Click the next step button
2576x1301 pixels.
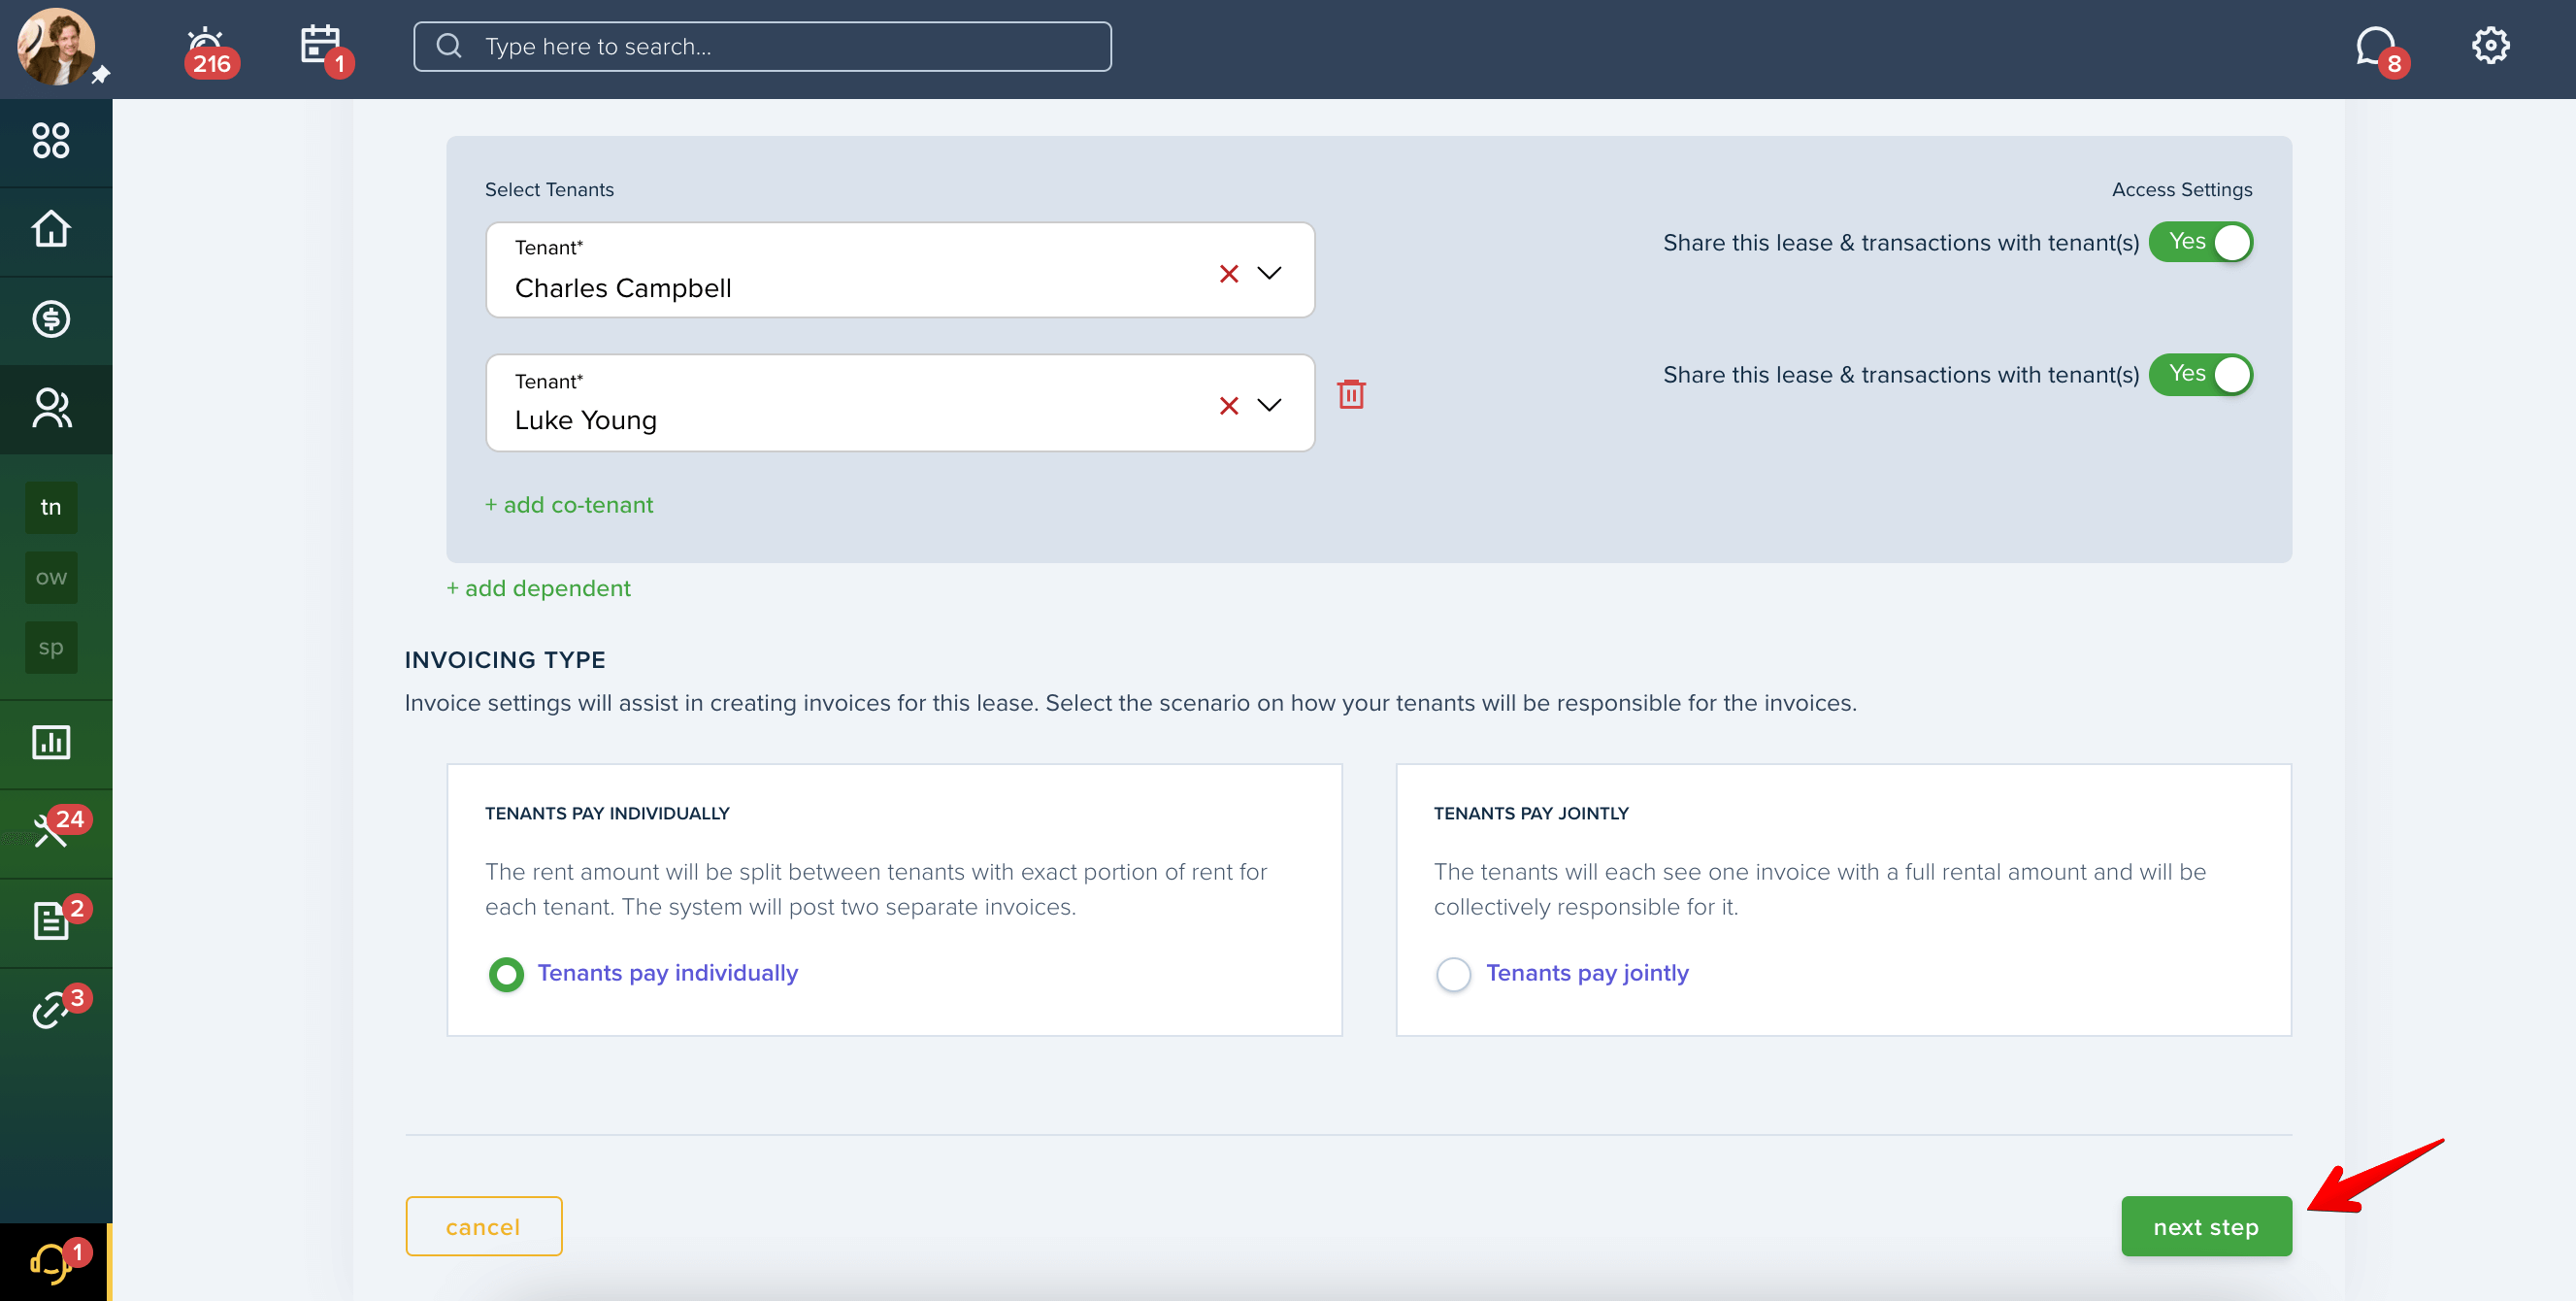point(2206,1226)
